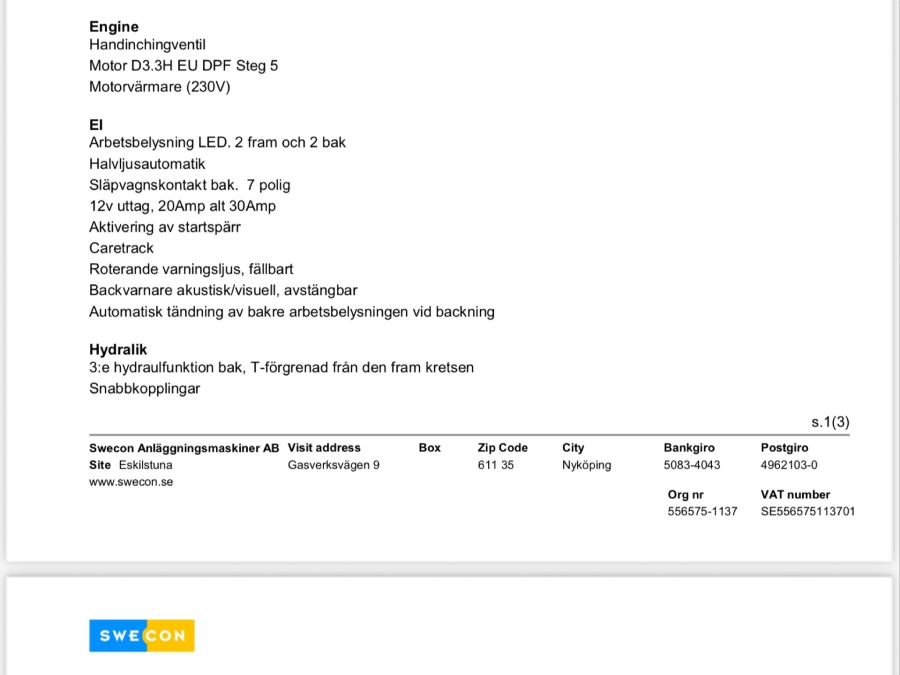Click the Halvljusautomatik text

[x=147, y=164]
